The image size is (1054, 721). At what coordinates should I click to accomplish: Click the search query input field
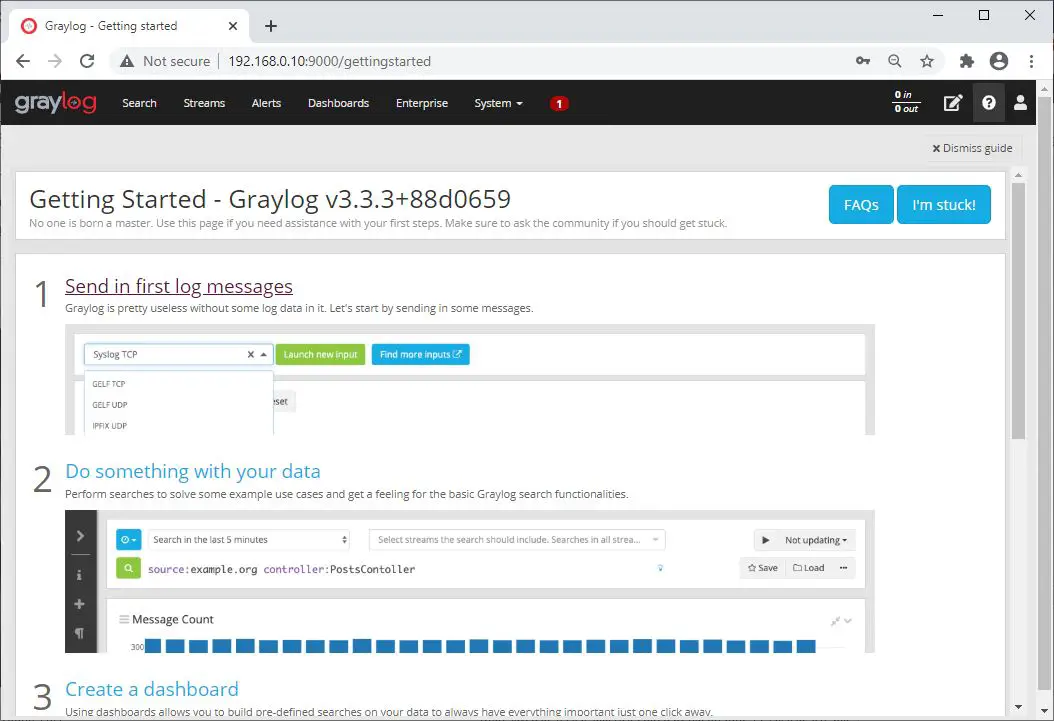click(401, 568)
